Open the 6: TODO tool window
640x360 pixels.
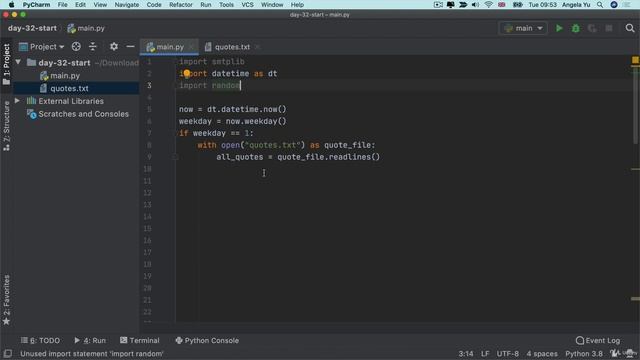coord(40,340)
